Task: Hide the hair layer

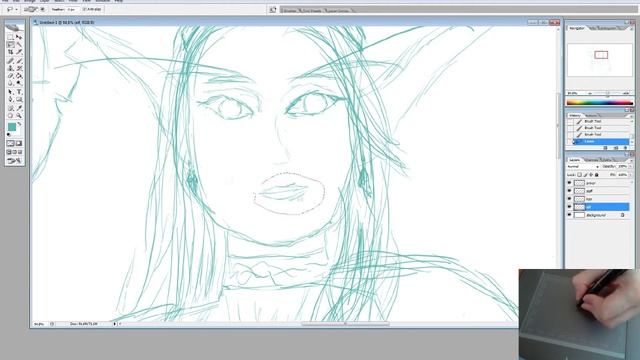Action: (x=569, y=199)
